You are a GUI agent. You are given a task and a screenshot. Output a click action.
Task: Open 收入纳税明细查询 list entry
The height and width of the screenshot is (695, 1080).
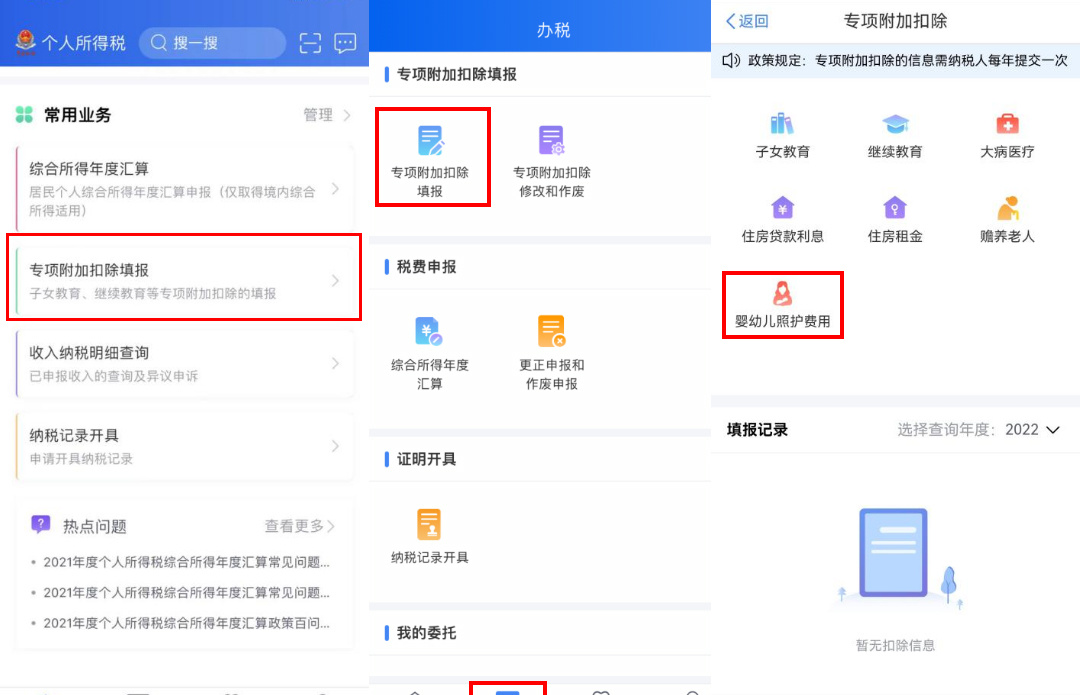coord(184,363)
